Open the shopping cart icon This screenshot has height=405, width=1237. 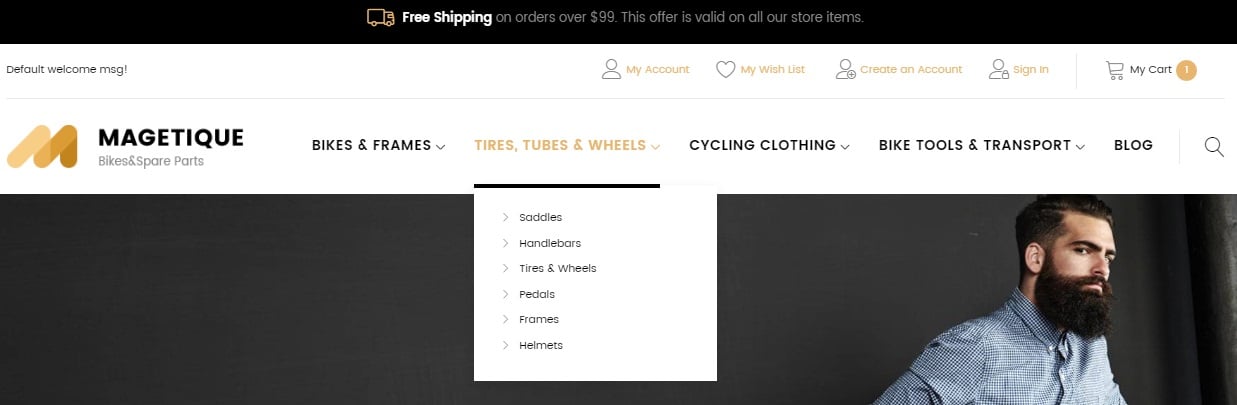coord(1114,70)
